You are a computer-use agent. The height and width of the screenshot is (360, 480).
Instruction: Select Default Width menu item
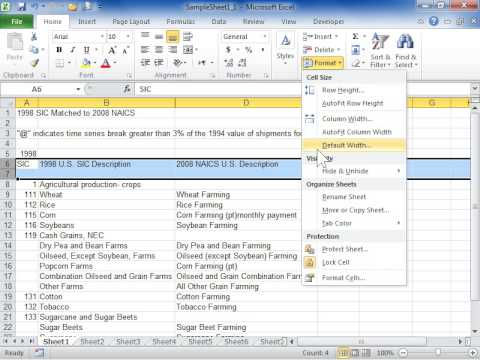click(354, 145)
